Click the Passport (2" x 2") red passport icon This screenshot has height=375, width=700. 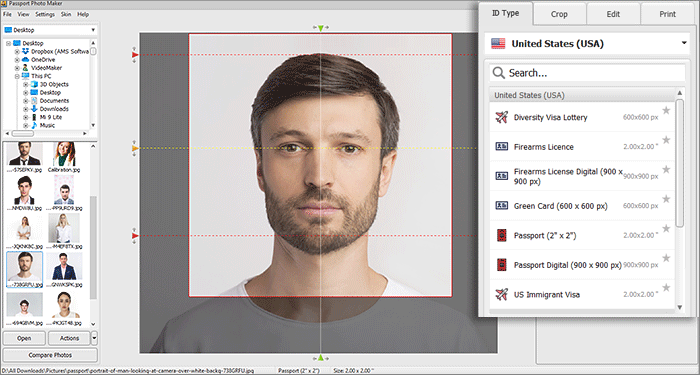click(502, 235)
